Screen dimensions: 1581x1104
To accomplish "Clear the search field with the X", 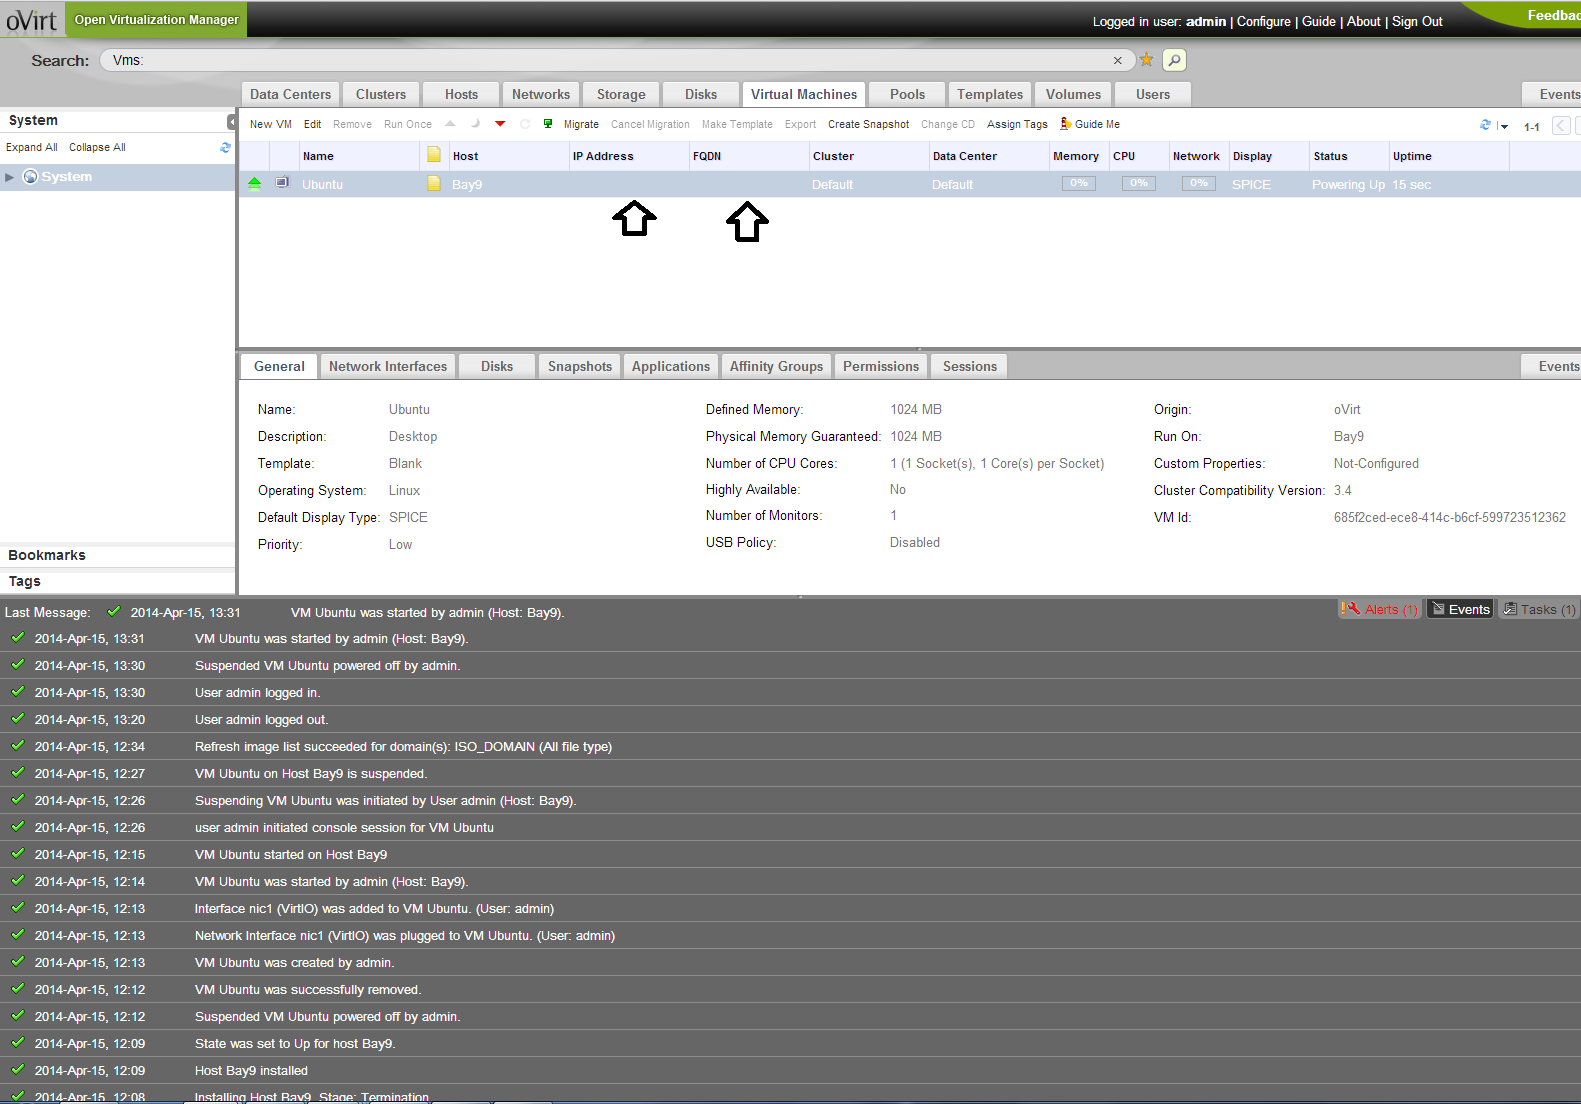I will point(1117,61).
